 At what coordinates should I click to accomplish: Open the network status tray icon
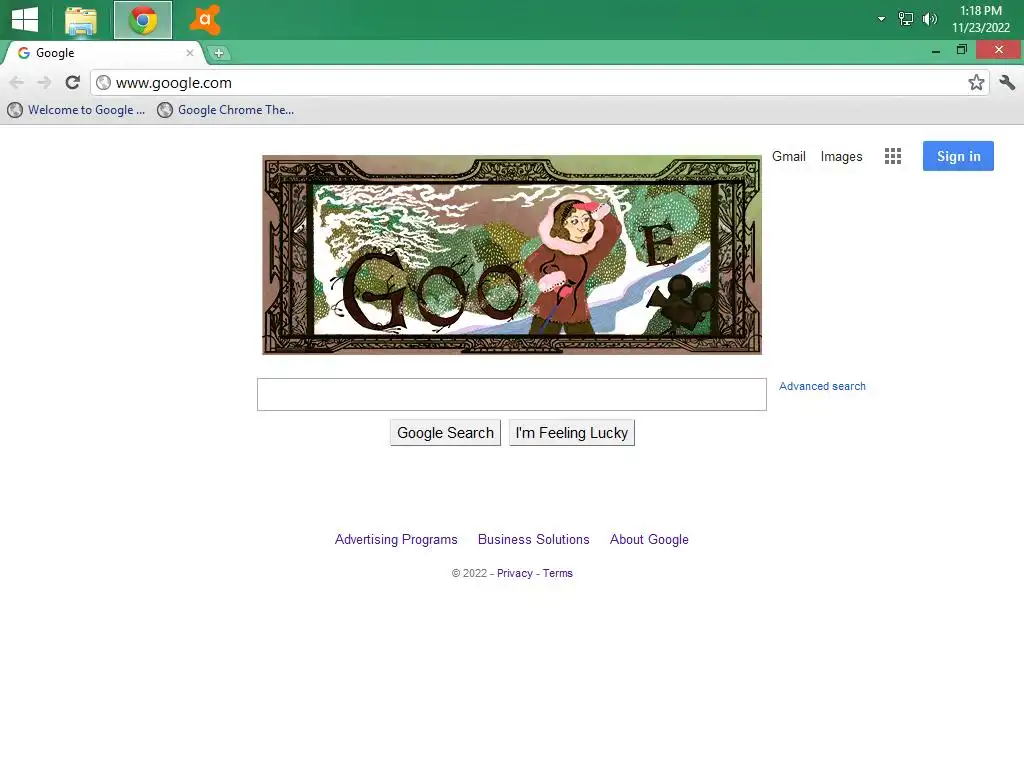(x=906, y=19)
